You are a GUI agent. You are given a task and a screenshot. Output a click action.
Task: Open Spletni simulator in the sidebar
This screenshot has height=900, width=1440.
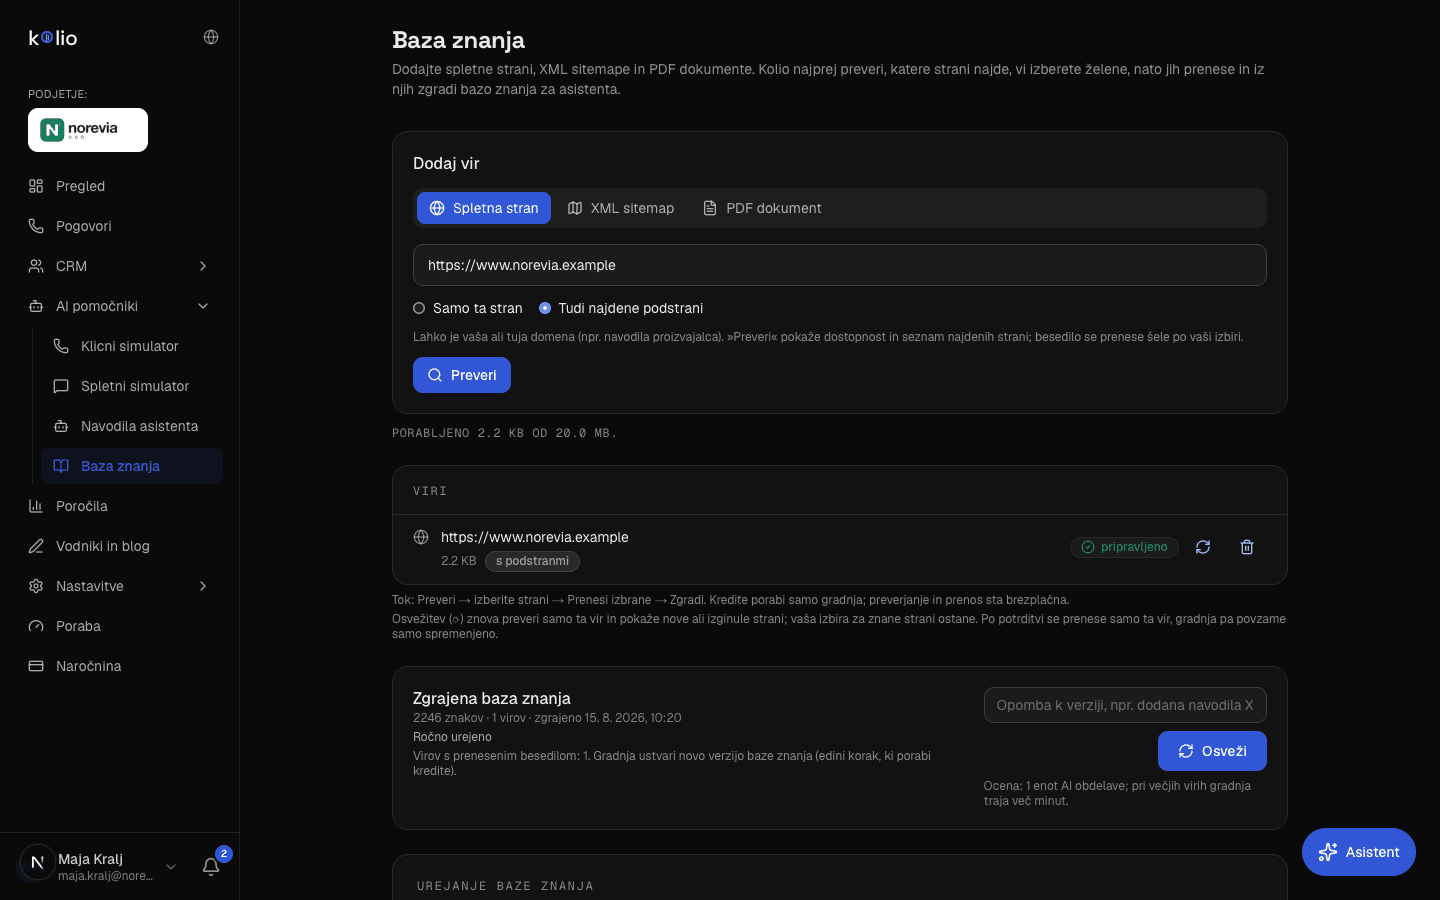point(132,386)
